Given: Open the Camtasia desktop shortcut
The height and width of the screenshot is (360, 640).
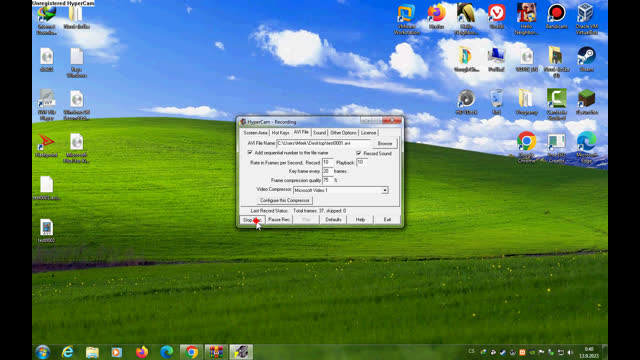Looking at the screenshot, I should point(556,104).
